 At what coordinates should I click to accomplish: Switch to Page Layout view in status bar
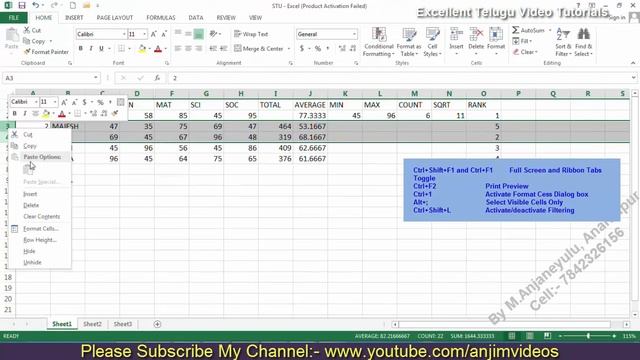click(x=529, y=336)
